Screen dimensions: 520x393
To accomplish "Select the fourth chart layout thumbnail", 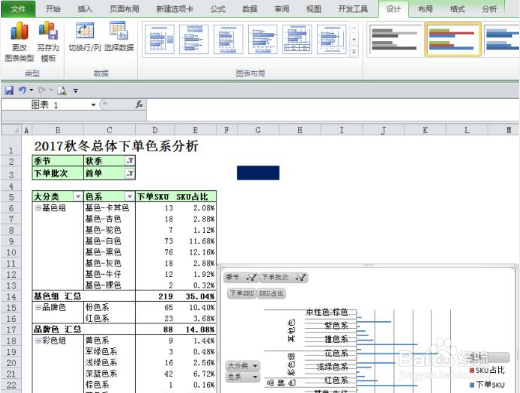I will coord(263,39).
